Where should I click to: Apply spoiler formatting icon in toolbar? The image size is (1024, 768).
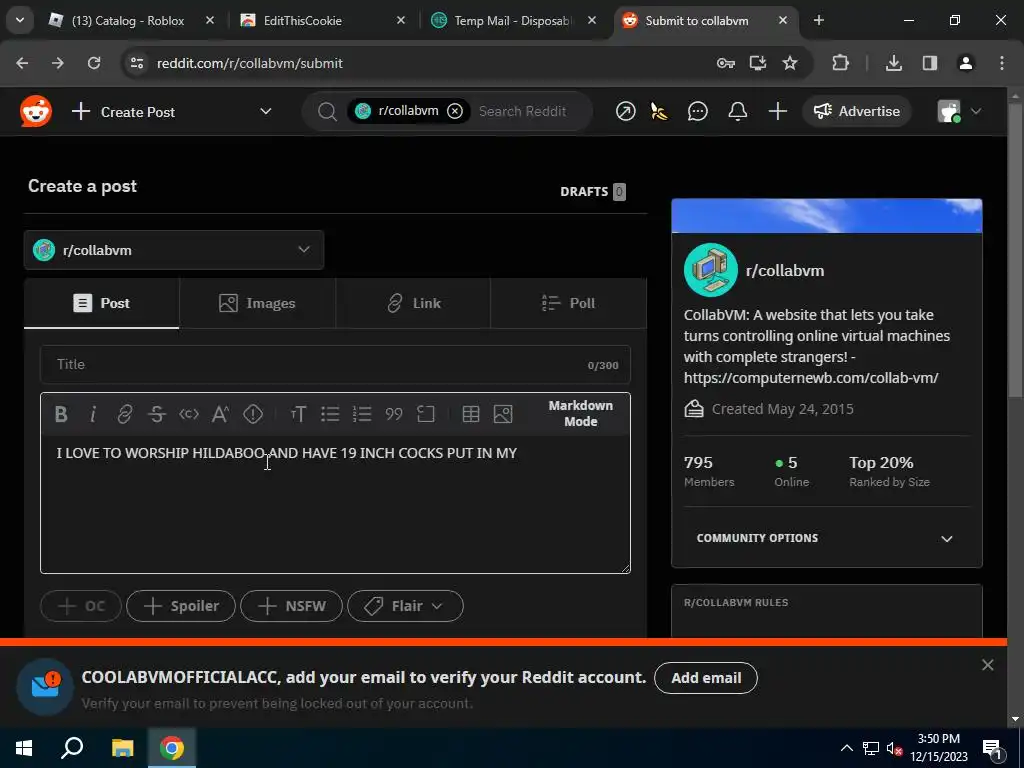[253, 414]
